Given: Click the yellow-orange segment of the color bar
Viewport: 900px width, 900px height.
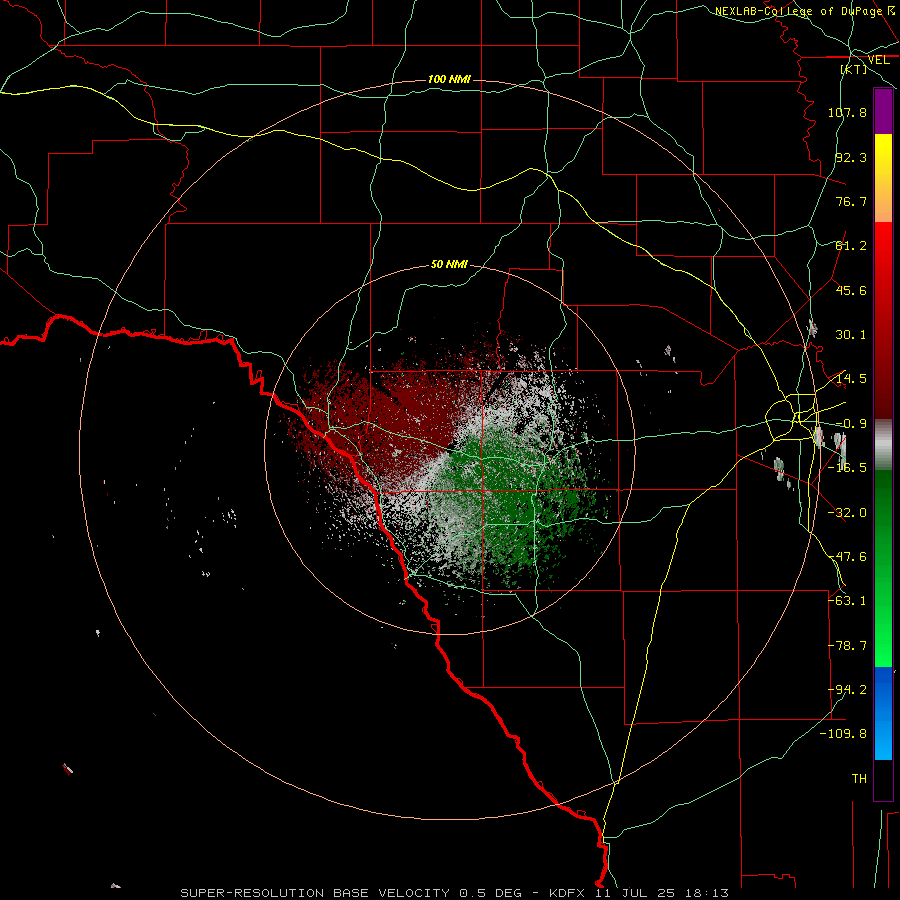Looking at the screenshot, I should tap(883, 178).
